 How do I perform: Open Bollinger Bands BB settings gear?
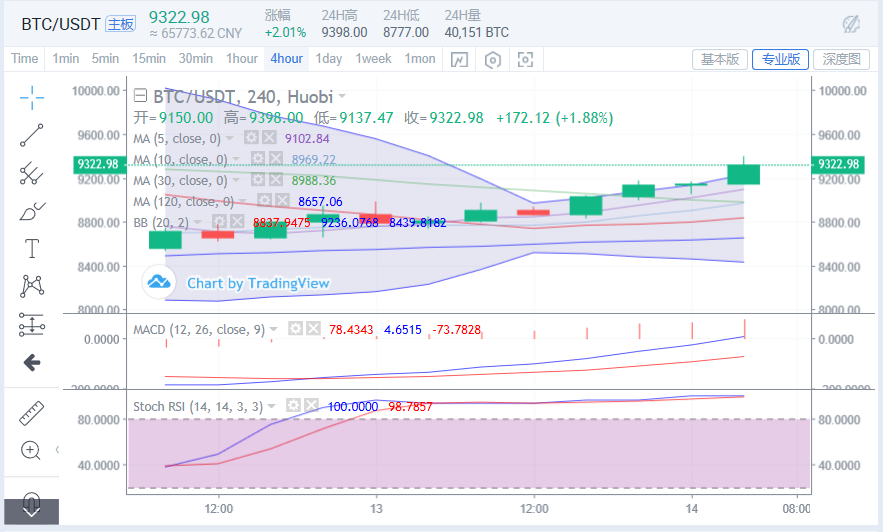[x=220, y=222]
